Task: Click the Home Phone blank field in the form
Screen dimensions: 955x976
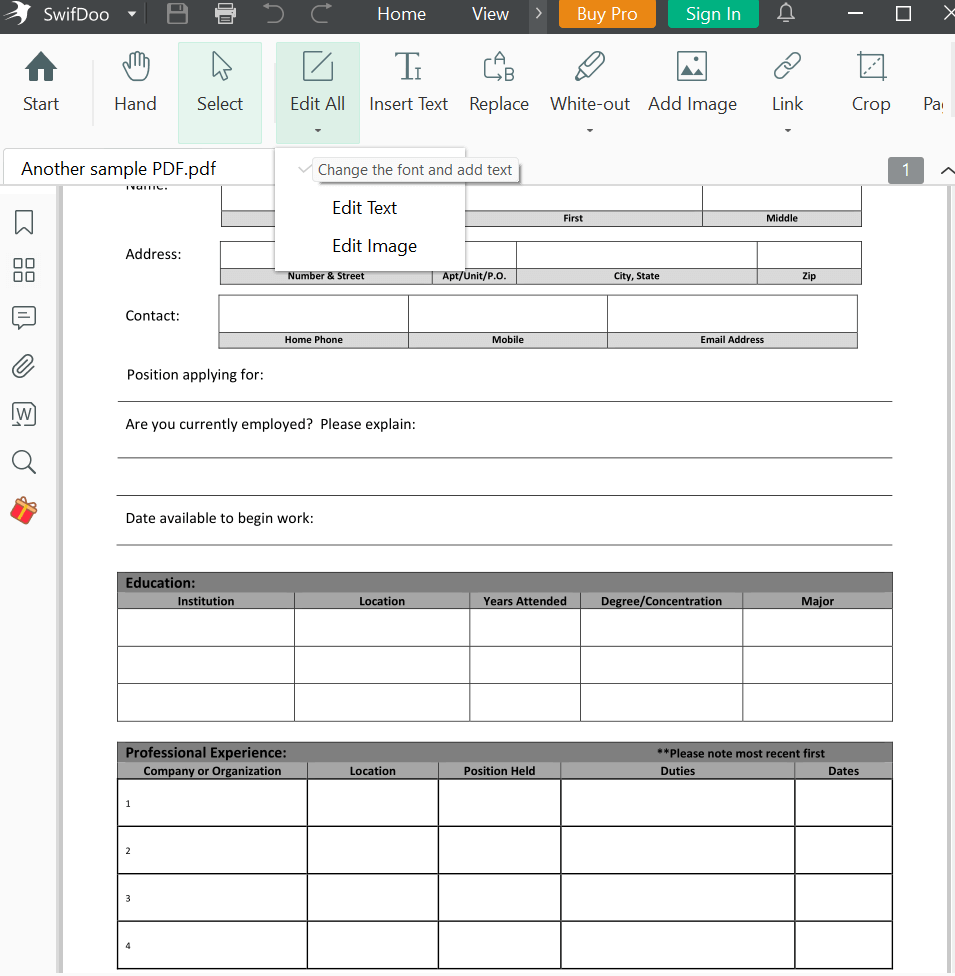Action: [x=314, y=314]
